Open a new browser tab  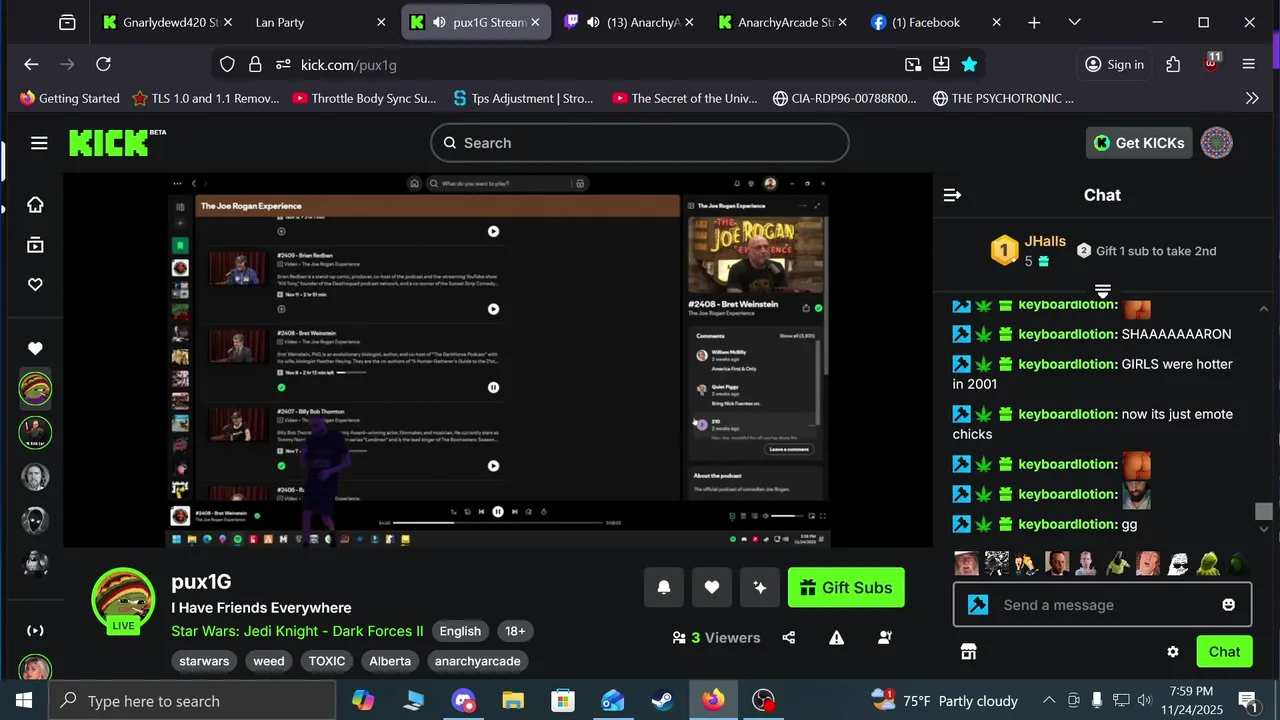point(1034,22)
